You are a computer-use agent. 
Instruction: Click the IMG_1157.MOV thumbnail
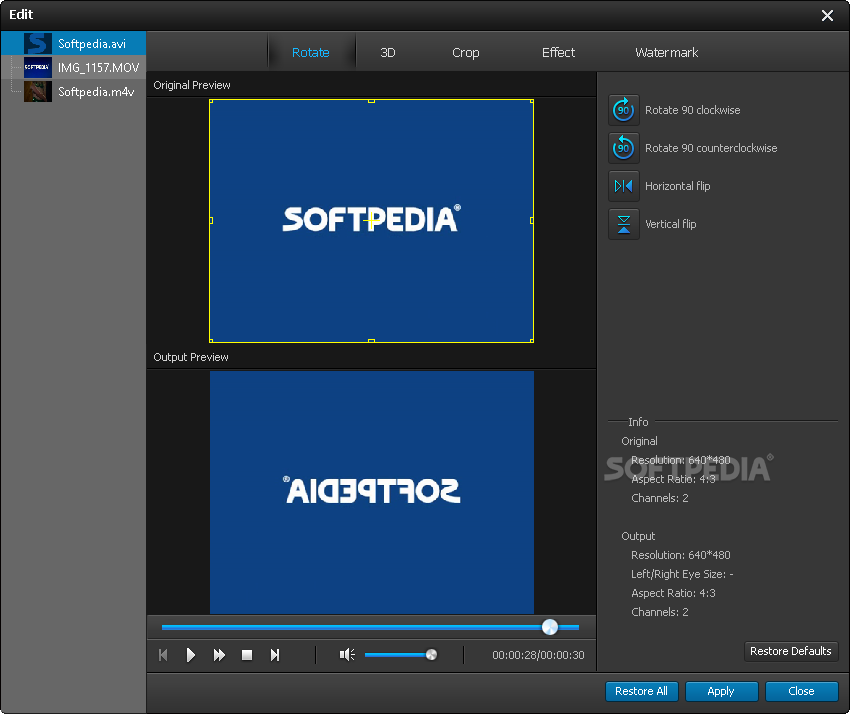coord(38,68)
